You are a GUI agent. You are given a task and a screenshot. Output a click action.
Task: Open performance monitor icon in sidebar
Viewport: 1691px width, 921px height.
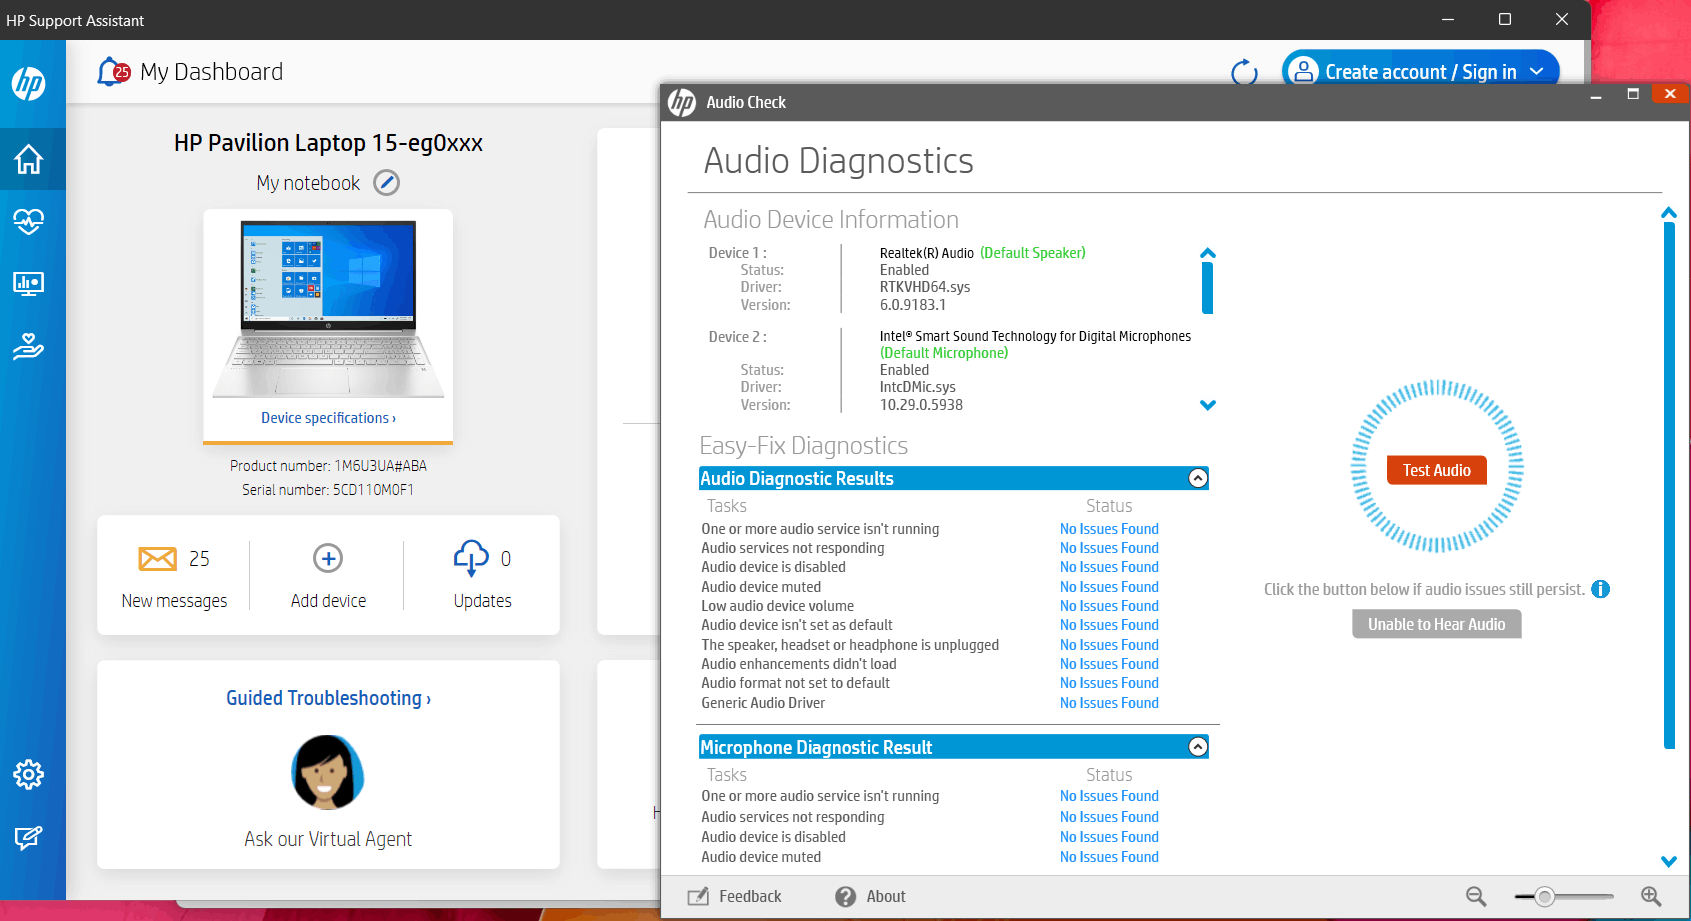[x=28, y=284]
